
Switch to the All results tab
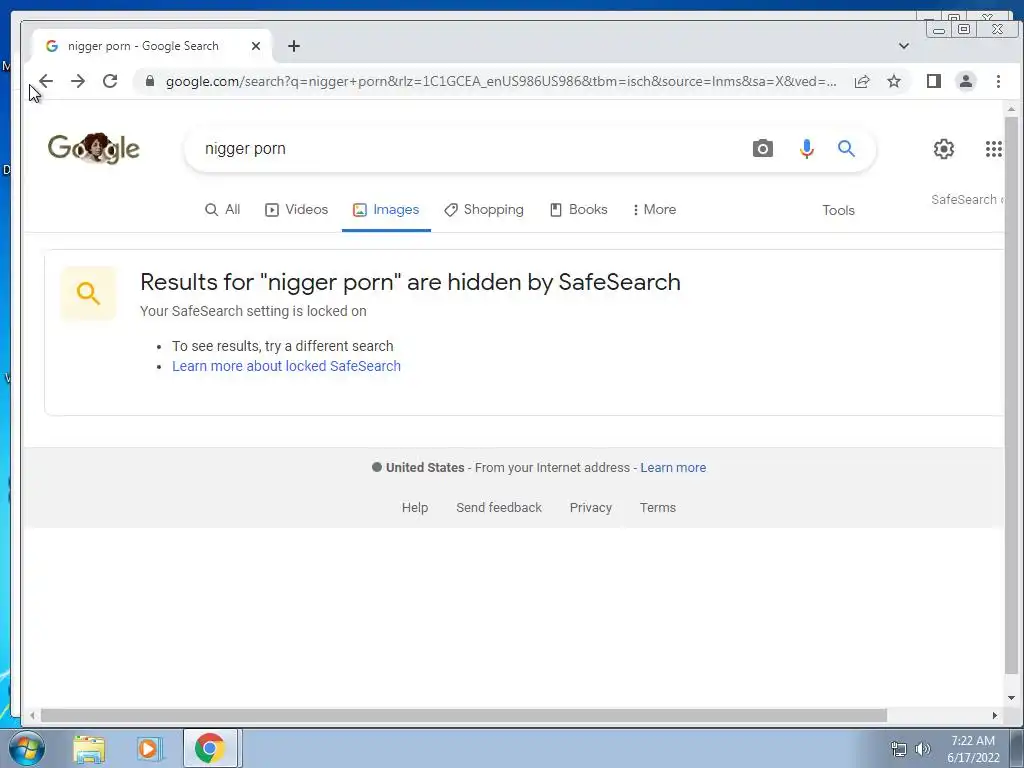pos(223,210)
